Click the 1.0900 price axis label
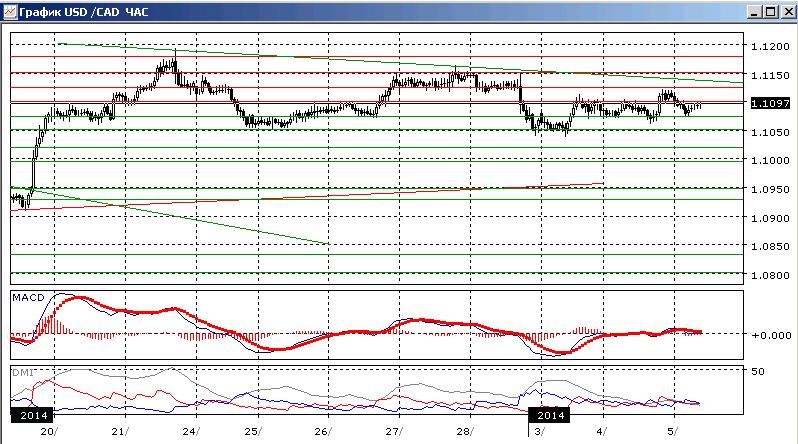Viewport: 798px width, 444px height. pos(770,218)
